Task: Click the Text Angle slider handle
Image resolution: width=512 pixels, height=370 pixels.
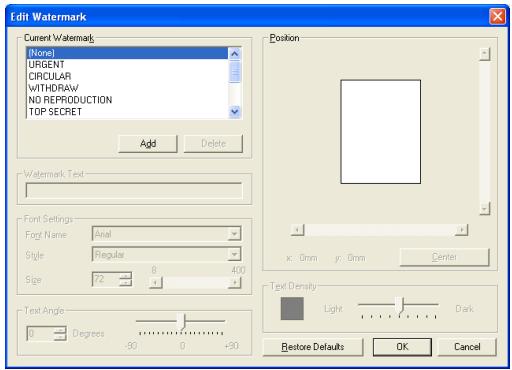Action: click(181, 321)
